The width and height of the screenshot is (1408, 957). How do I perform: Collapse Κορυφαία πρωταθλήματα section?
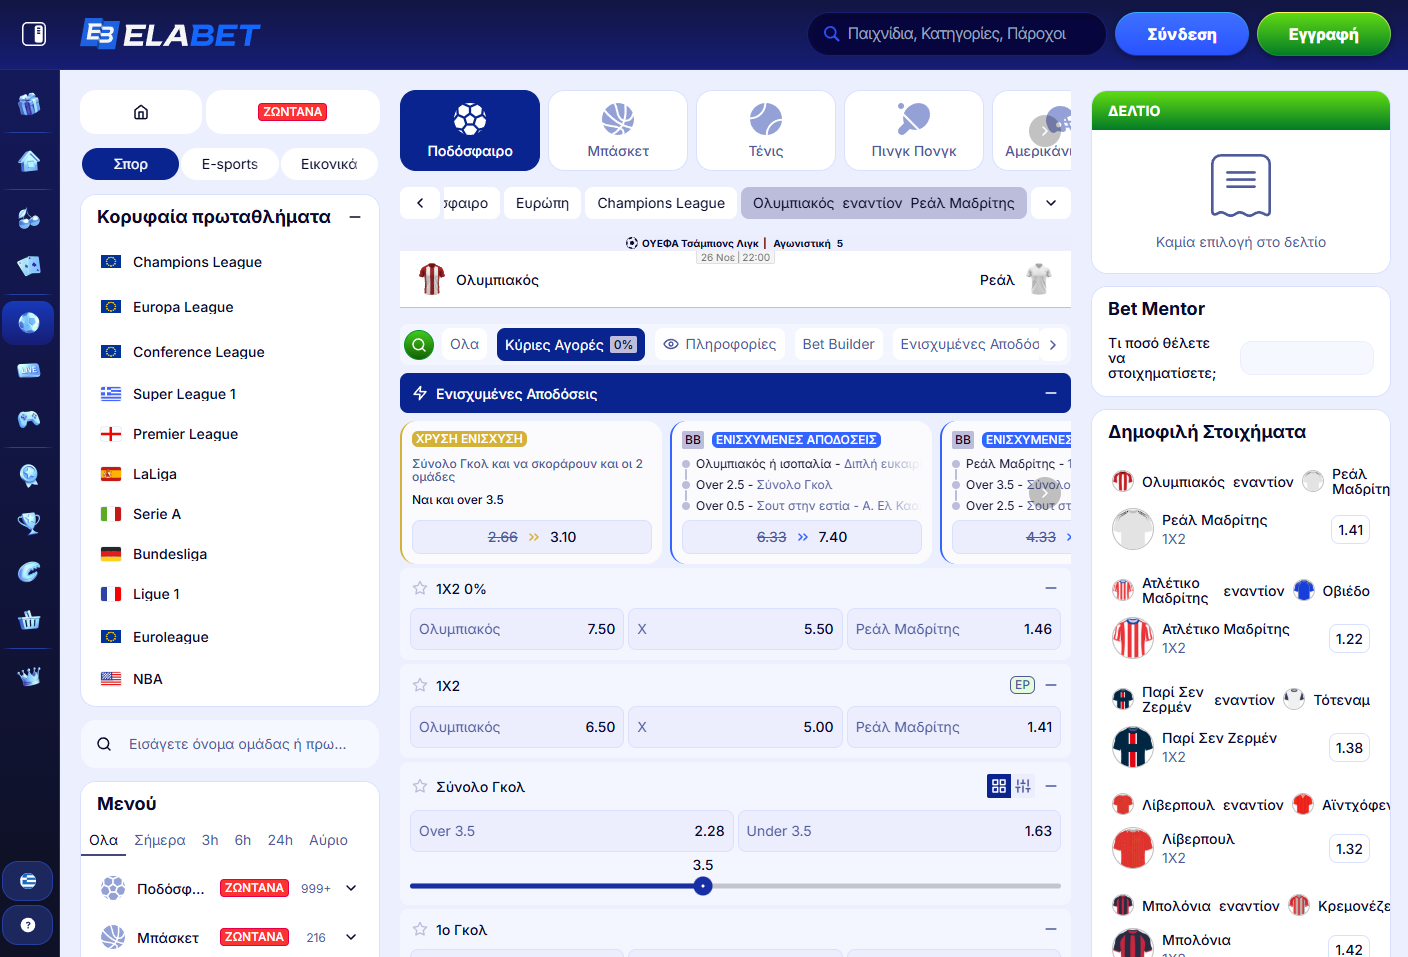355,217
